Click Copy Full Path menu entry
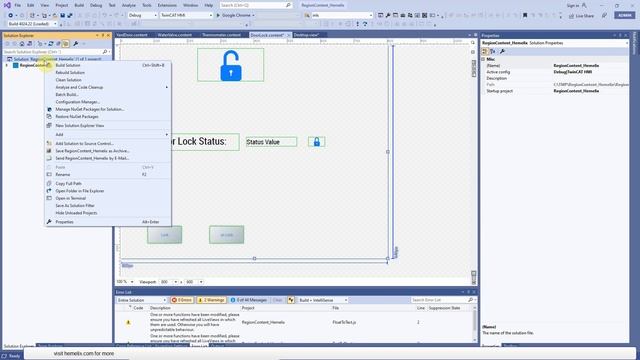This screenshot has height=360, width=640. point(108,183)
